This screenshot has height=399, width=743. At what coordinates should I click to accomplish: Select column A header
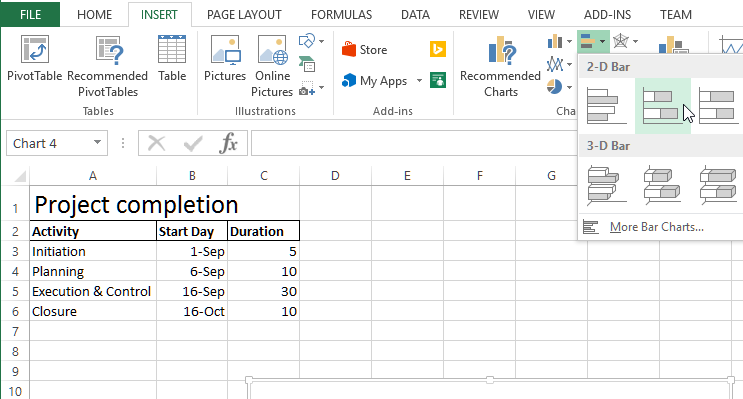coord(93,176)
